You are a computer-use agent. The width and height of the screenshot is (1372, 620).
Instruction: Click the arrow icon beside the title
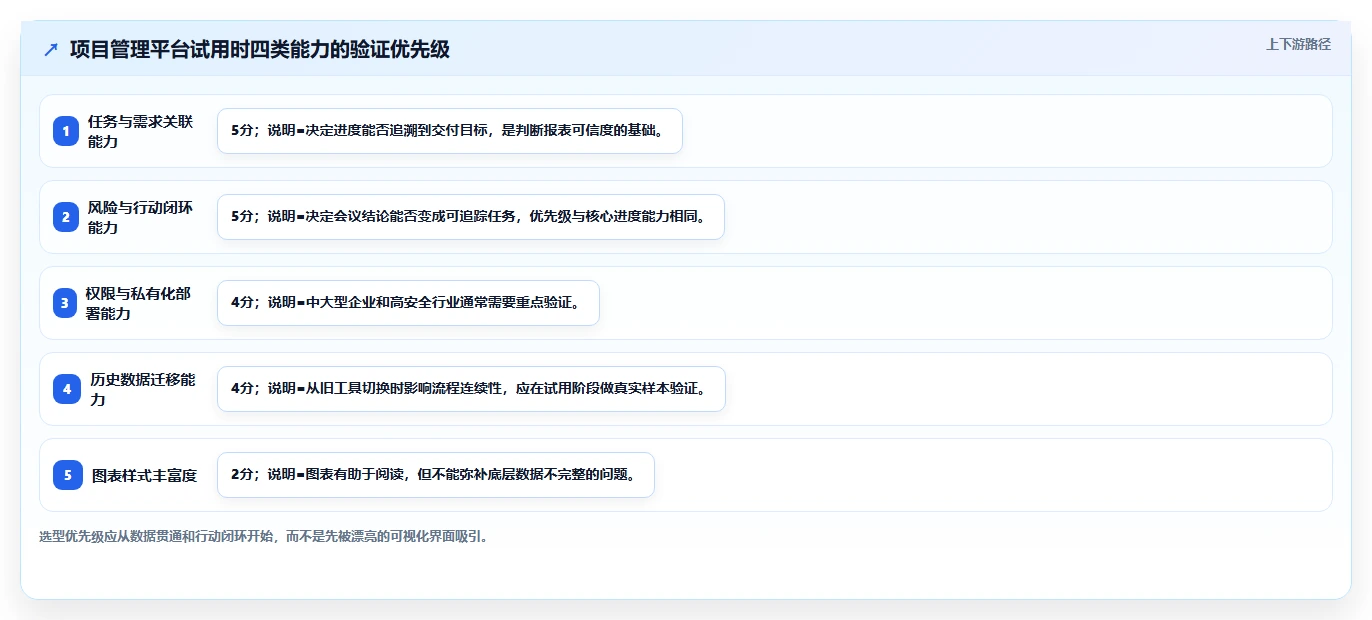click(x=51, y=50)
